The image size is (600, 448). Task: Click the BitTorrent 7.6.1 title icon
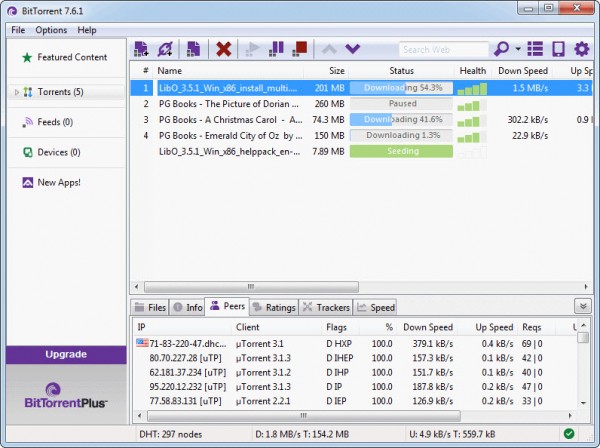12,11
